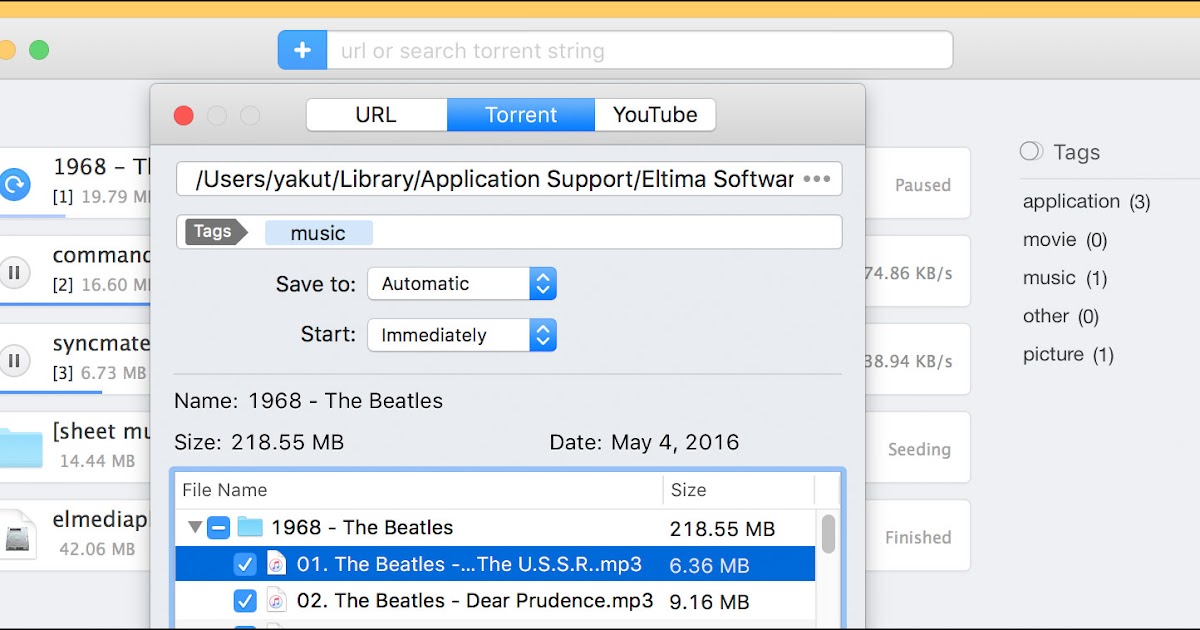Sort by the Size column header
Viewport: 1200px width, 630px height.
coord(738,490)
